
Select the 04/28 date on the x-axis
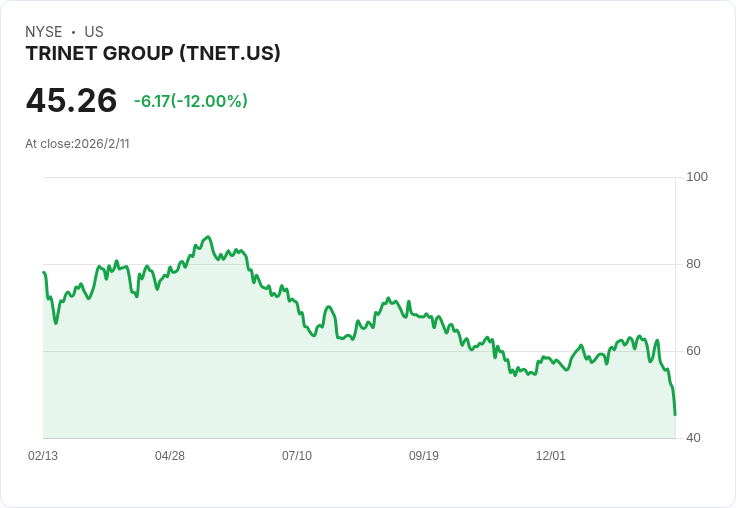(170, 456)
